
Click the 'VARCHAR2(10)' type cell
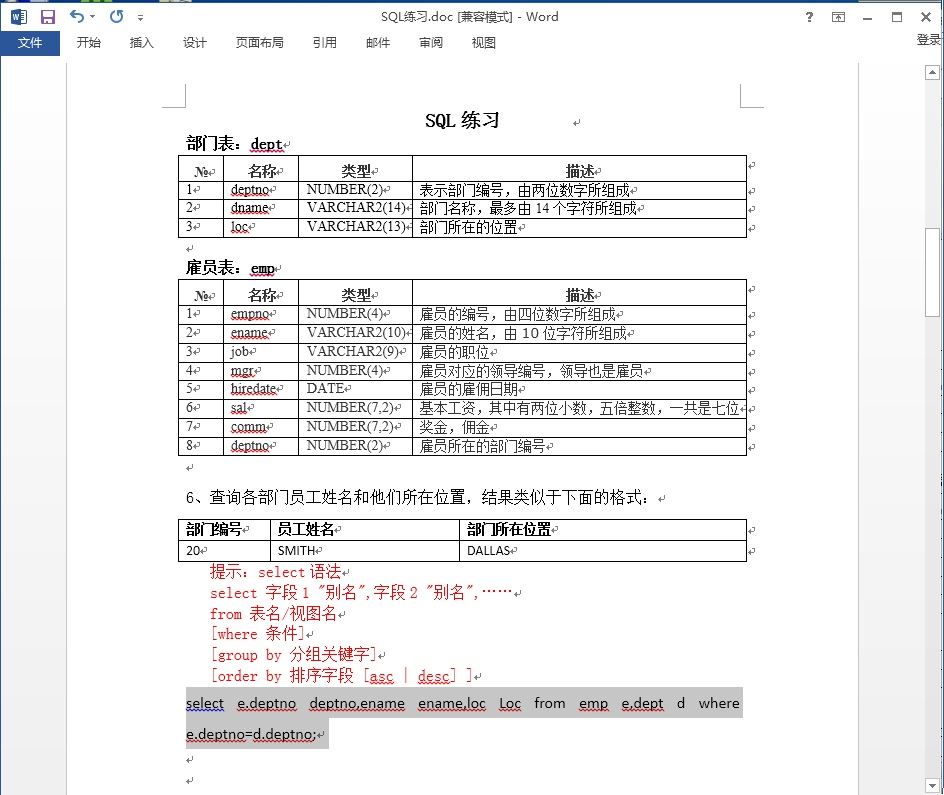[x=356, y=333]
